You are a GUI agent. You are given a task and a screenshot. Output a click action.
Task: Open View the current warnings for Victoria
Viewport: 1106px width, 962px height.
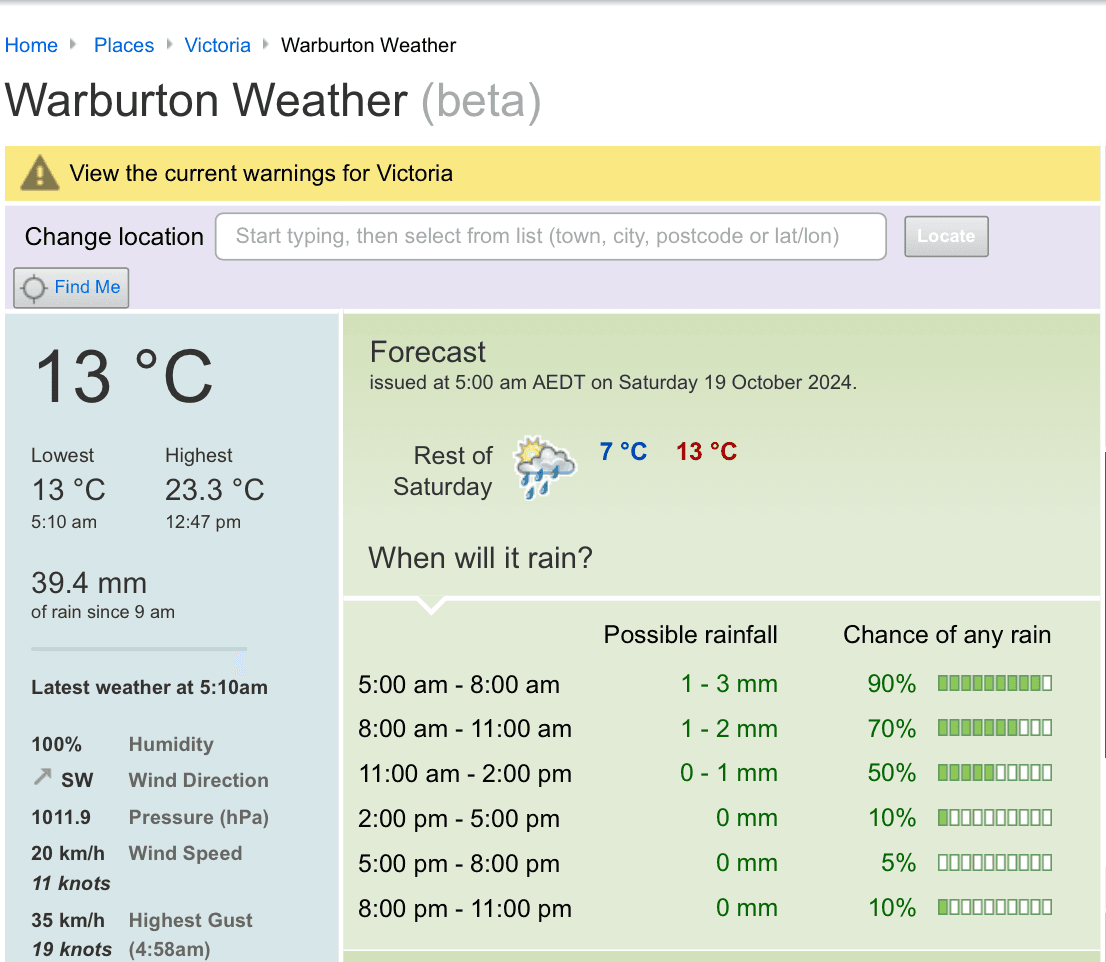pyautogui.click(x=261, y=173)
